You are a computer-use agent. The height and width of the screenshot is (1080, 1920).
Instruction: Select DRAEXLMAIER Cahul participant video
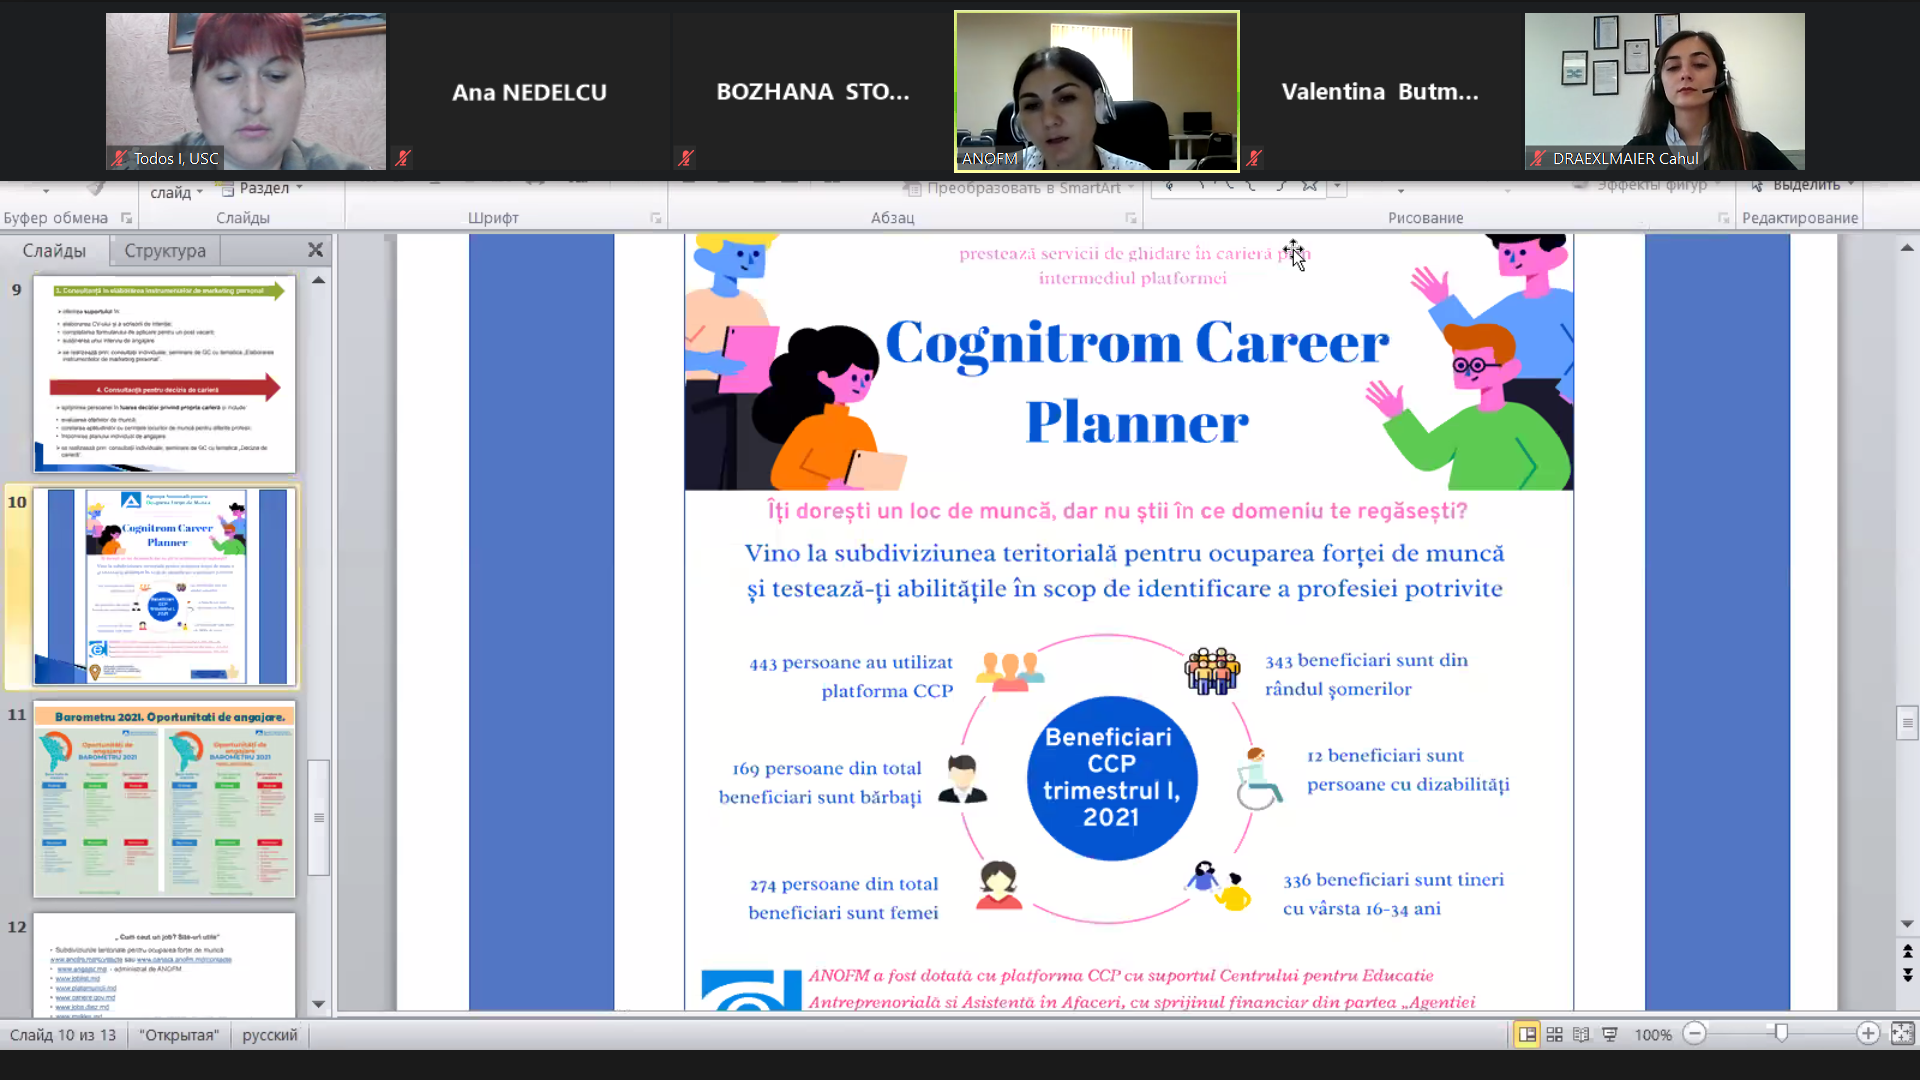pos(1665,91)
